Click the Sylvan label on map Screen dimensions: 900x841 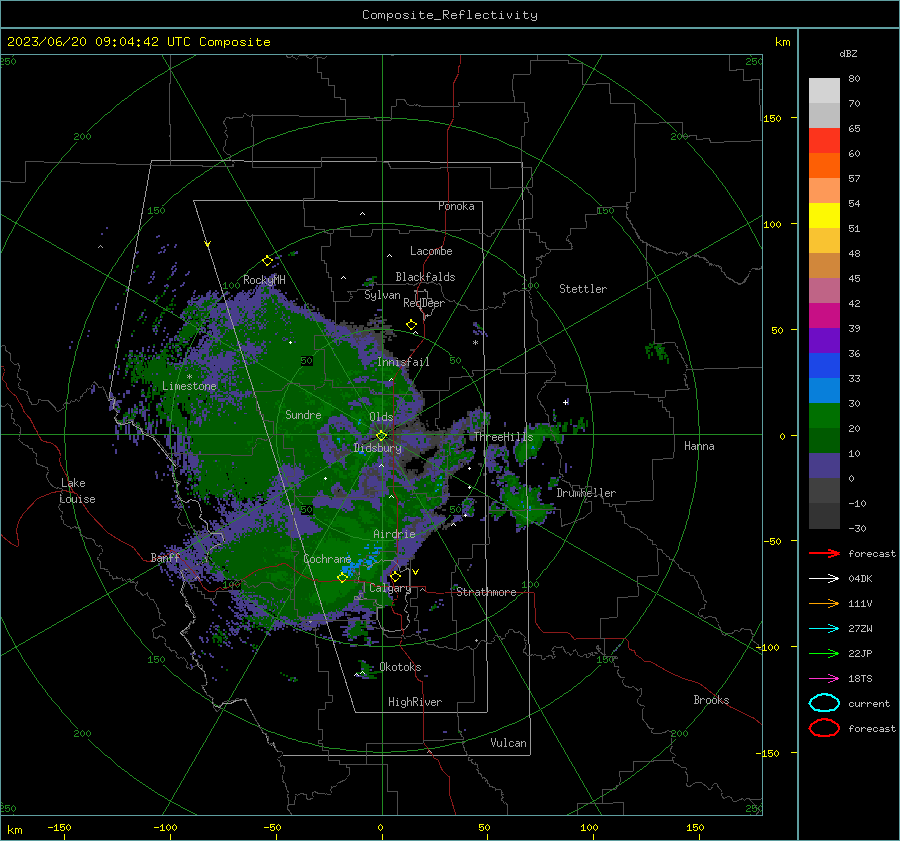pos(382,295)
